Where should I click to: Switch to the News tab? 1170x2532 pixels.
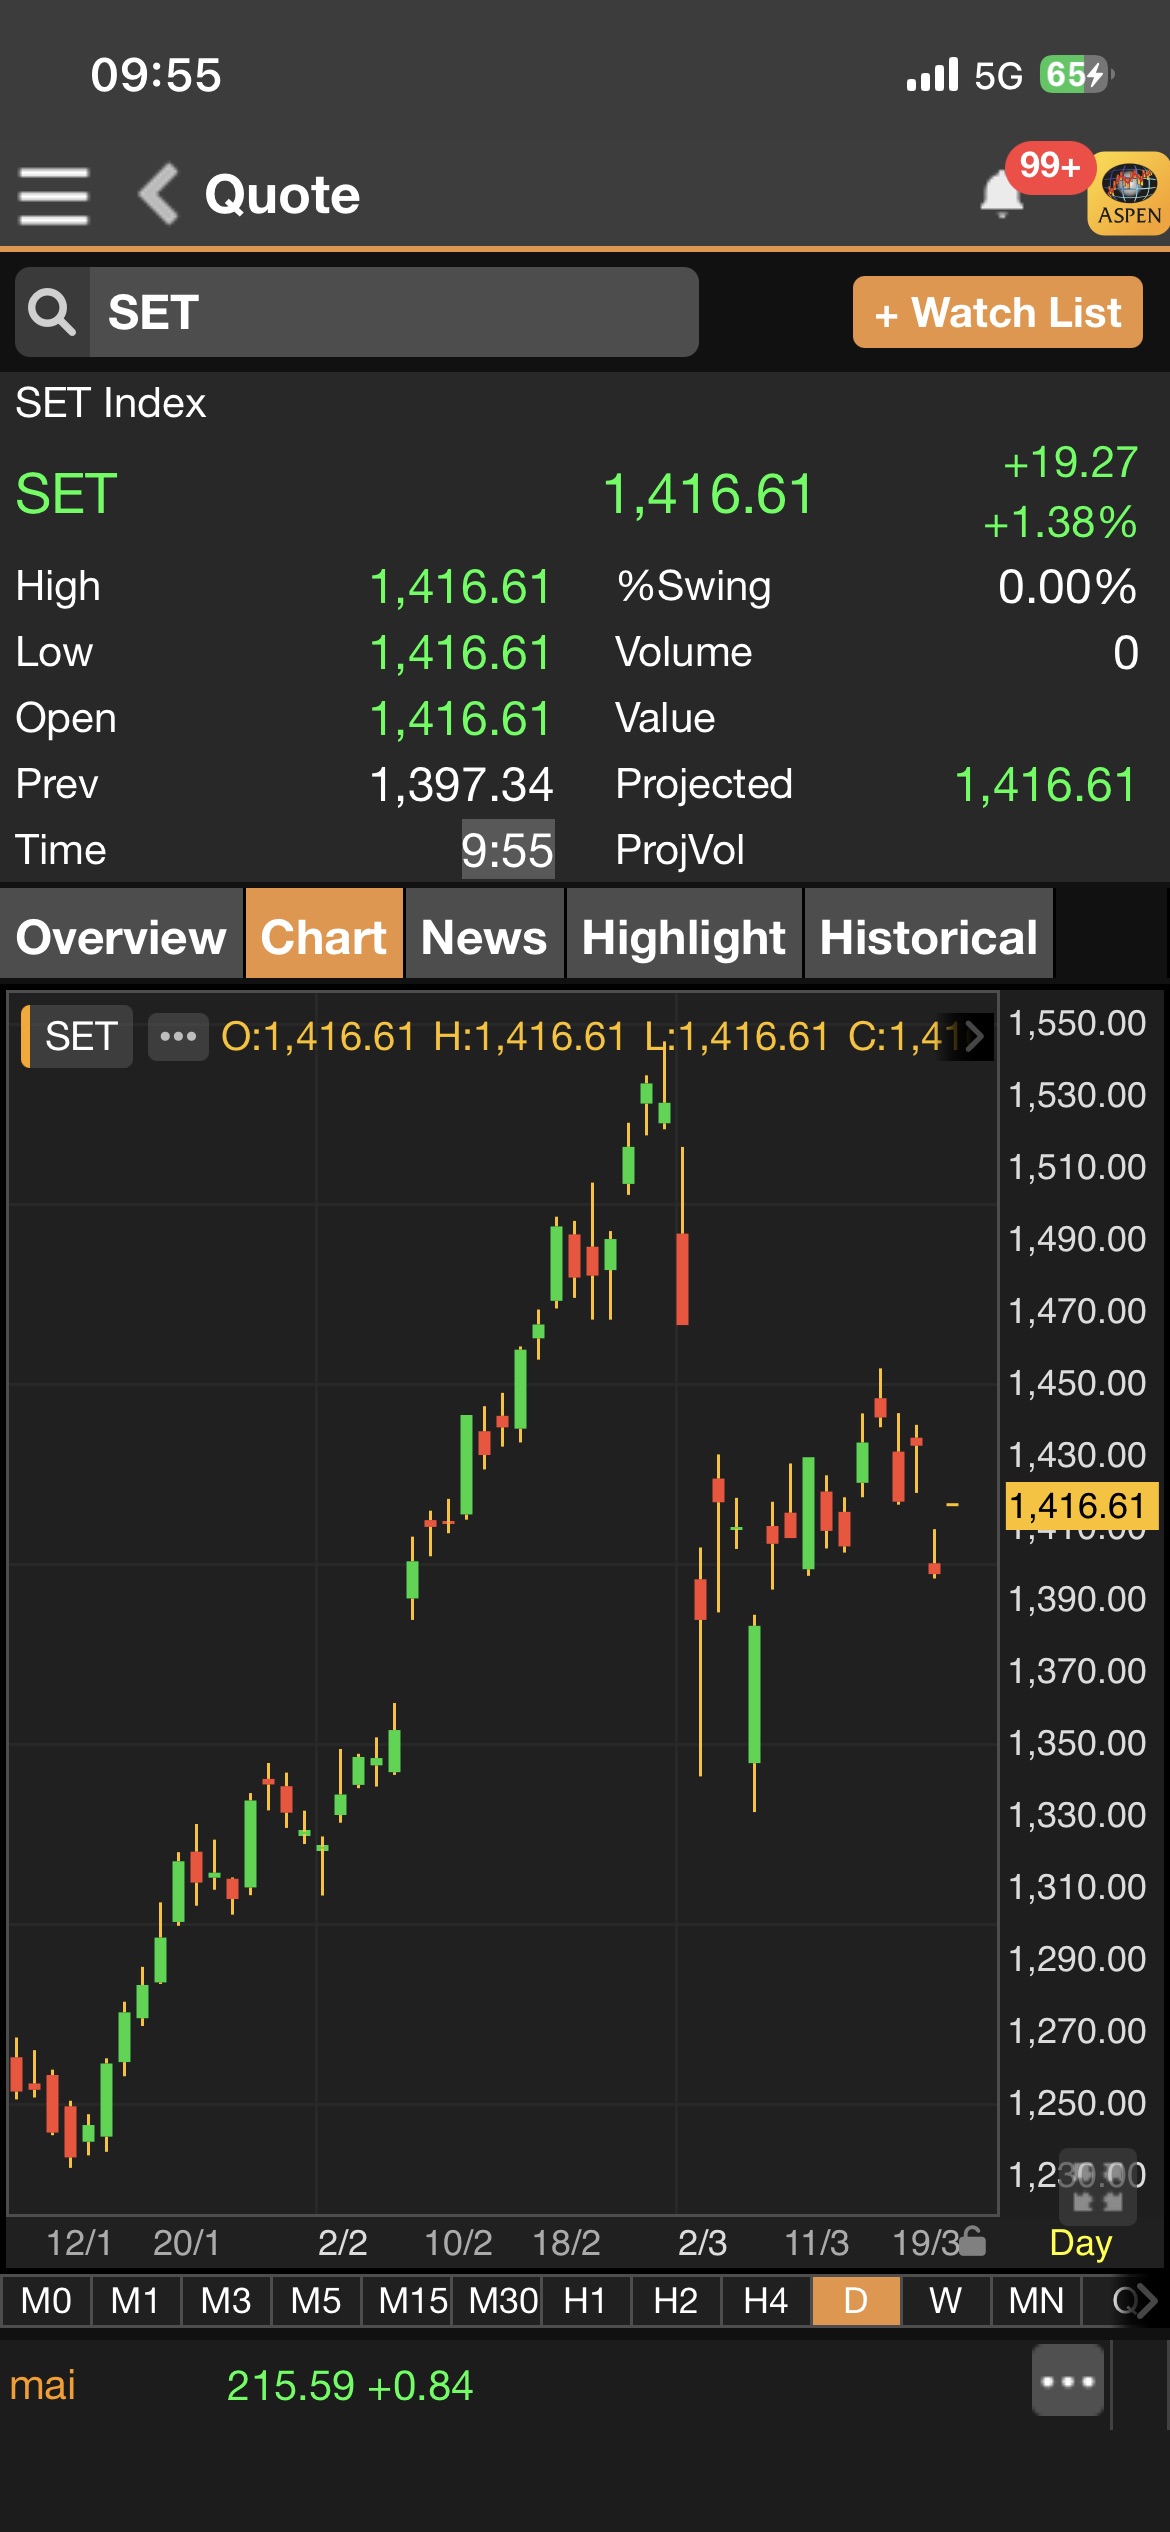(x=484, y=936)
